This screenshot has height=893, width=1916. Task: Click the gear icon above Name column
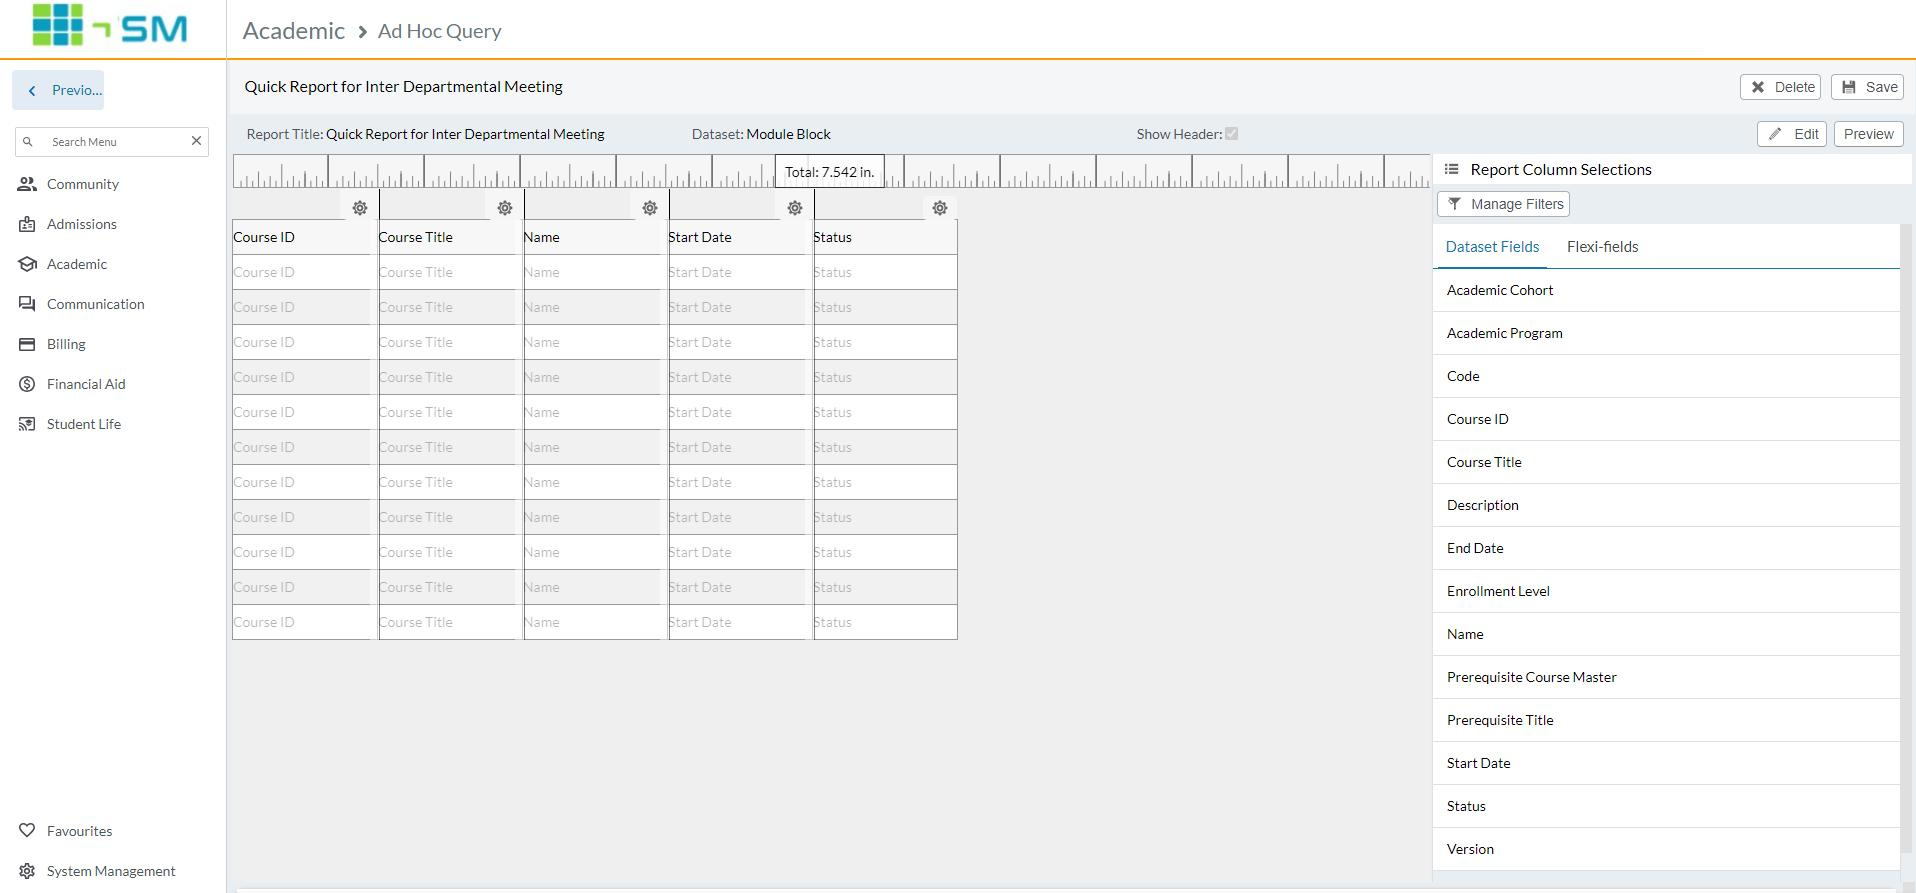(650, 208)
